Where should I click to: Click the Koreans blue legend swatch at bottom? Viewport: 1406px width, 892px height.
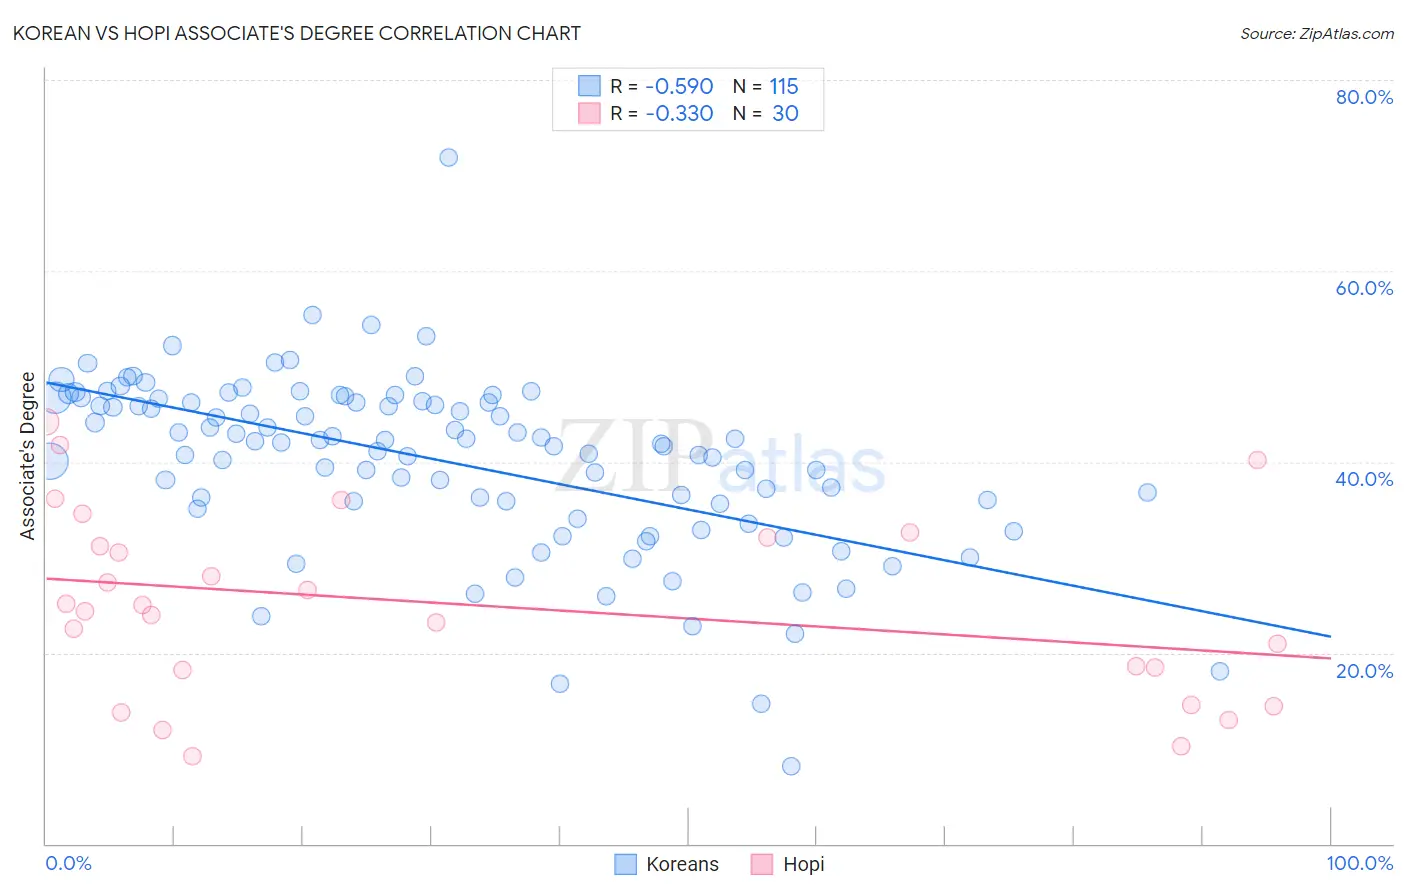625,864
